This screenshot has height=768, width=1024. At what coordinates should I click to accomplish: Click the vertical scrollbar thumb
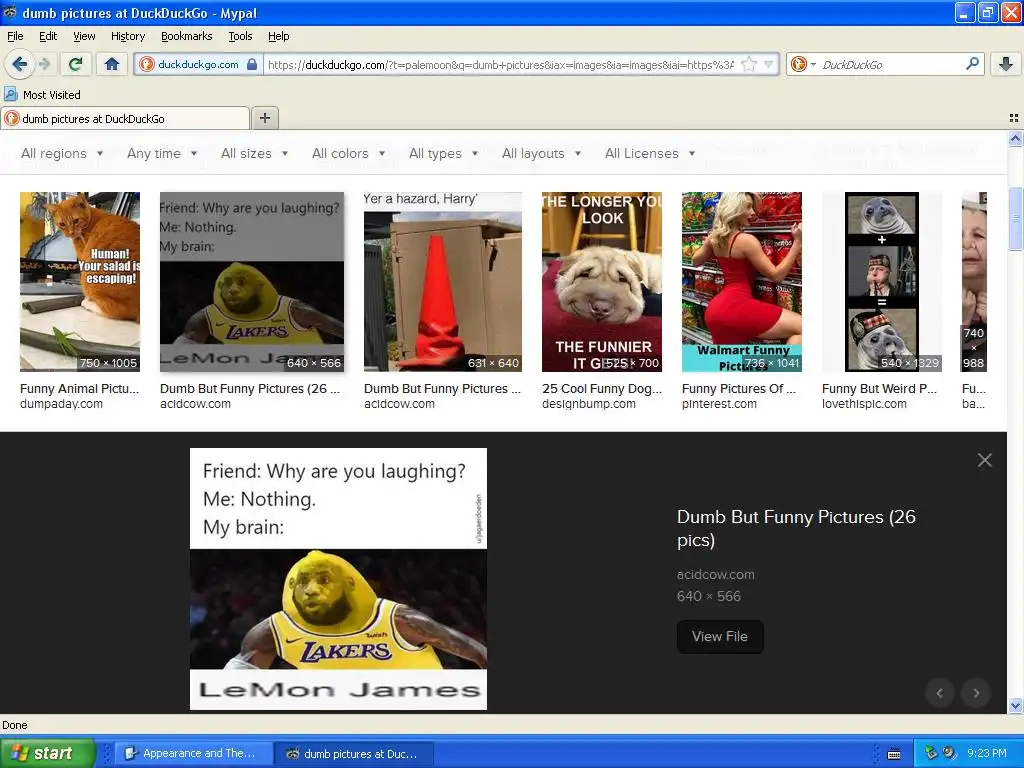pos(1015,219)
